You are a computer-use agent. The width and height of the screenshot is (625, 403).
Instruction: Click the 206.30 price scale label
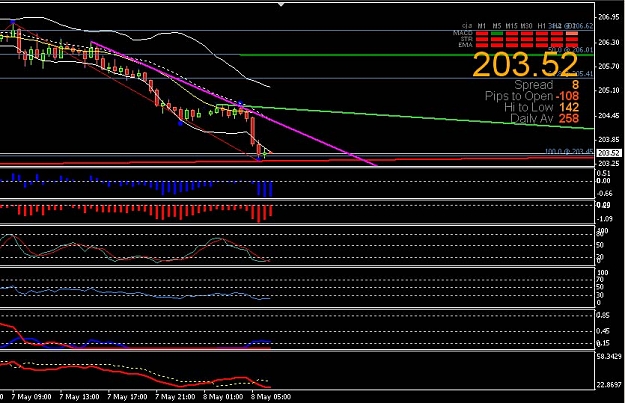(609, 42)
